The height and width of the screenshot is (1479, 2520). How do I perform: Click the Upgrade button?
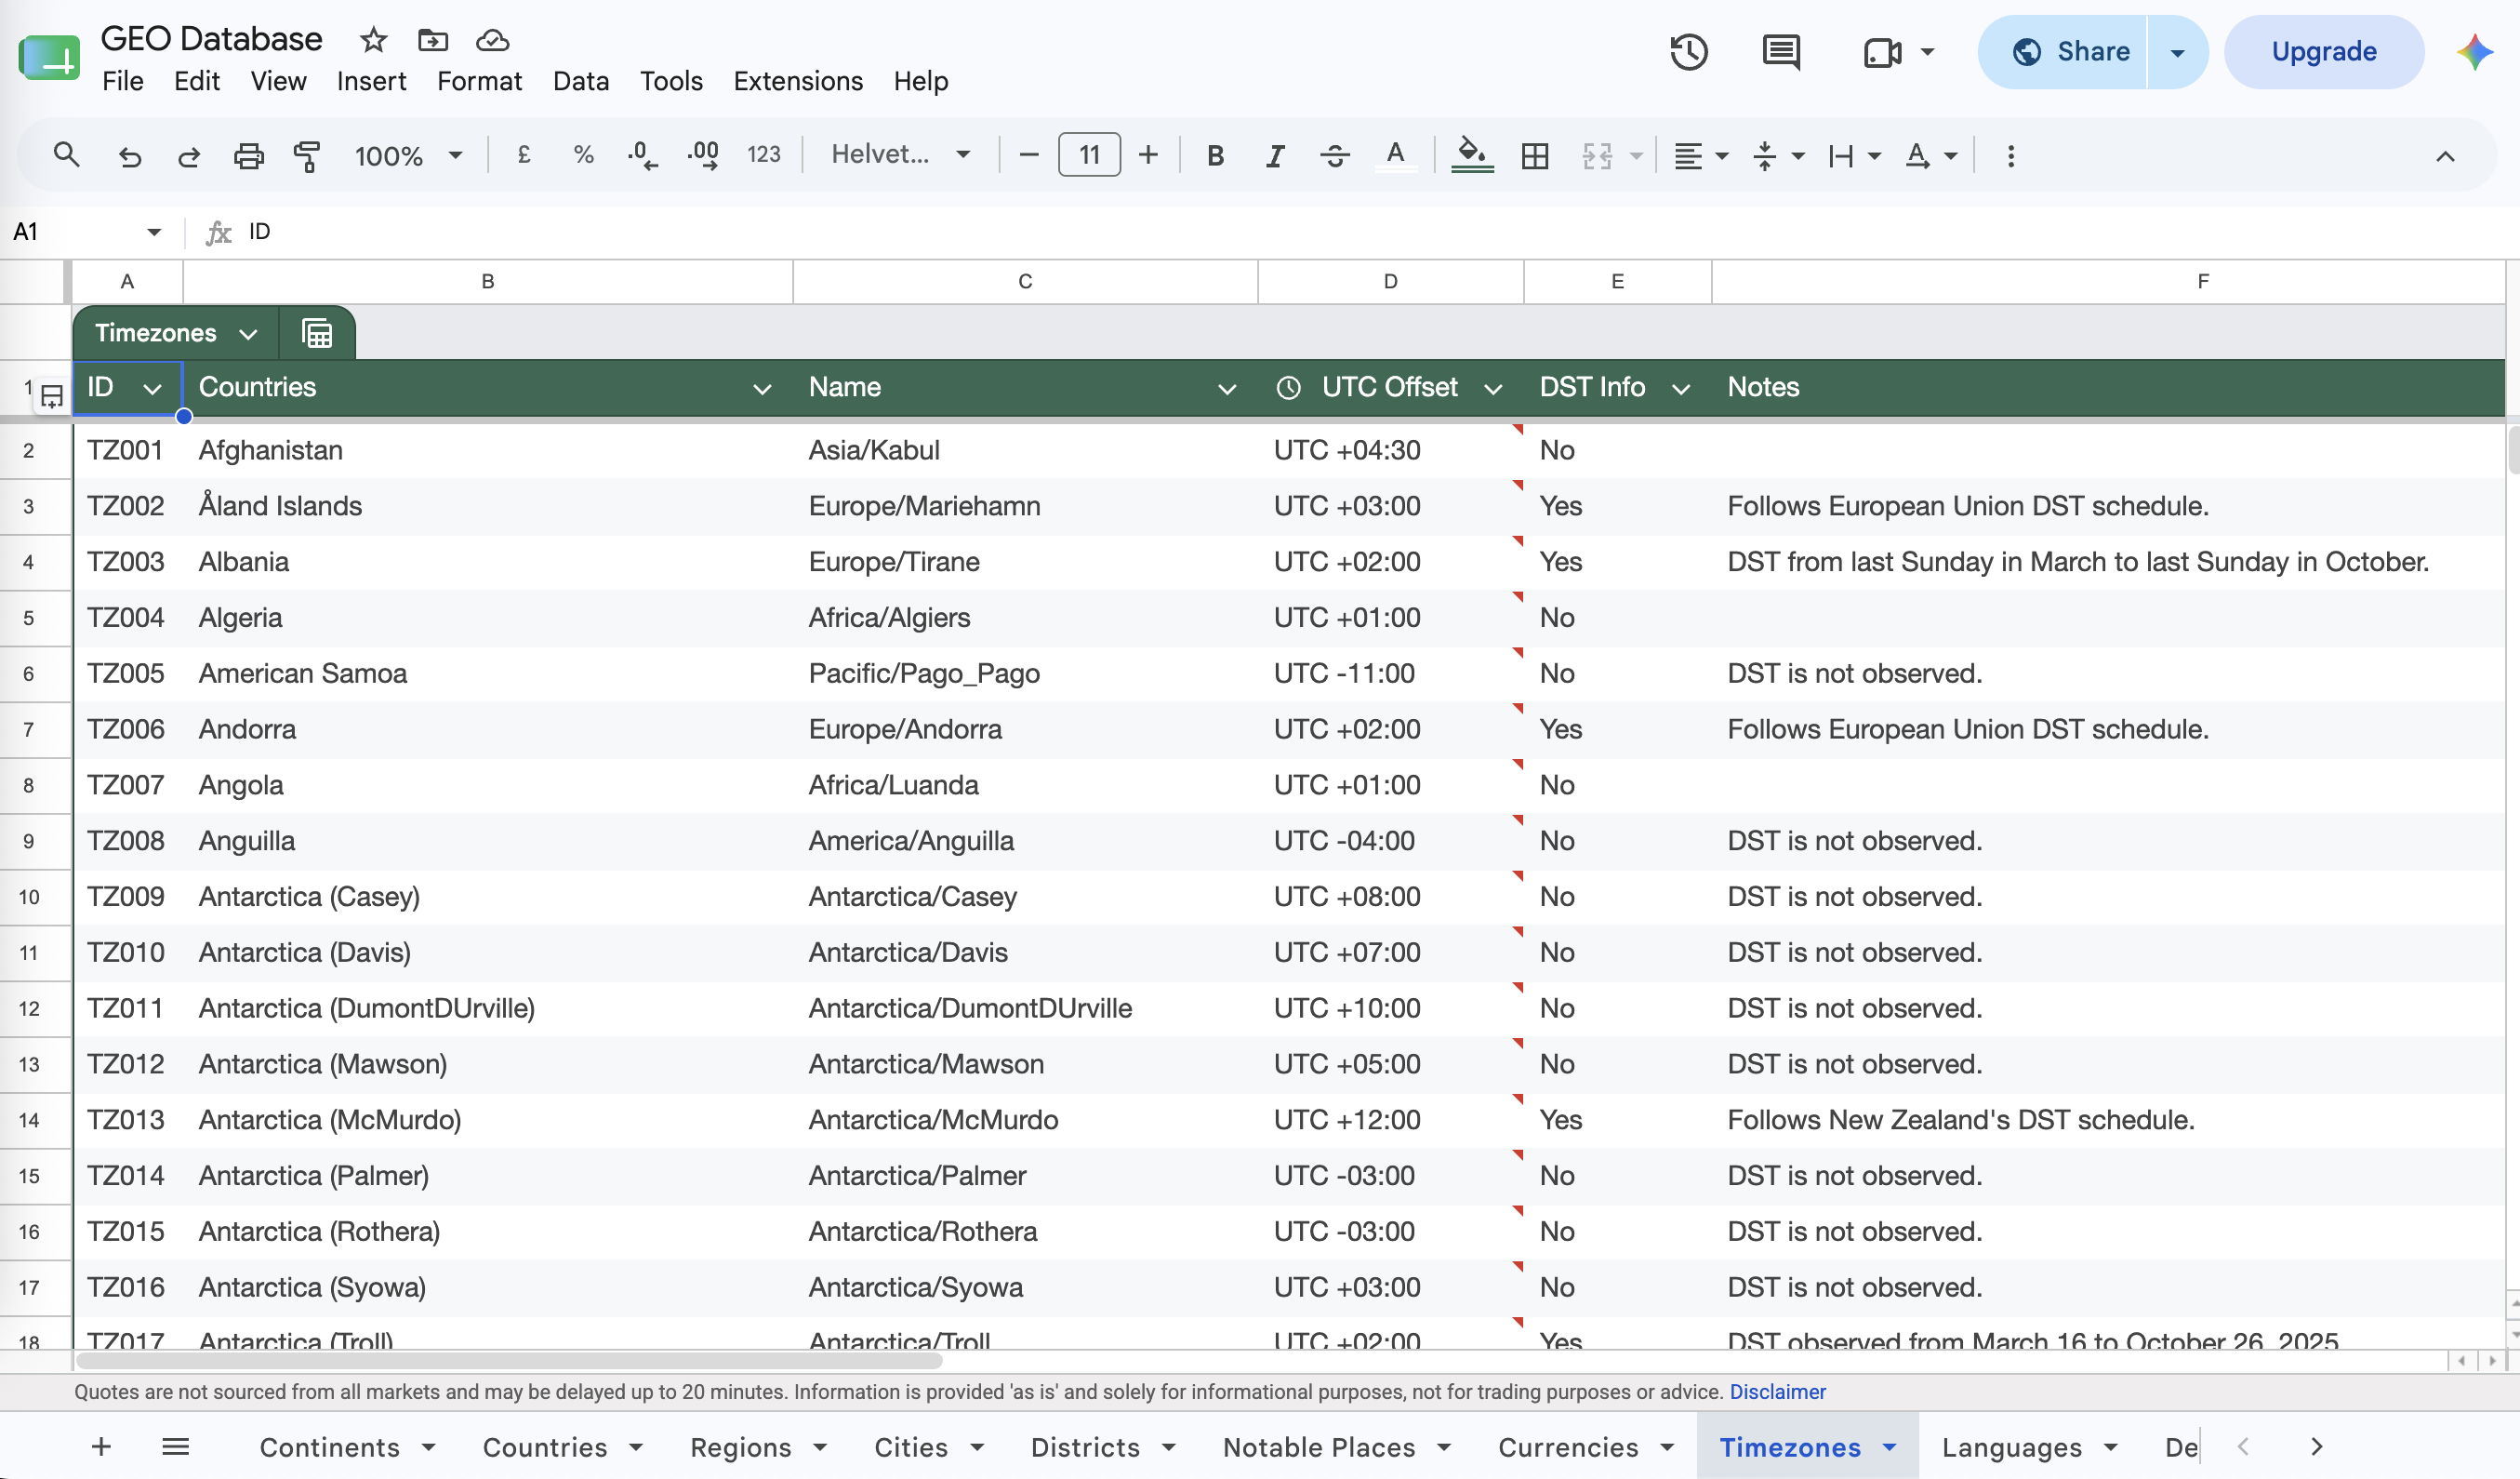pyautogui.click(x=2323, y=52)
